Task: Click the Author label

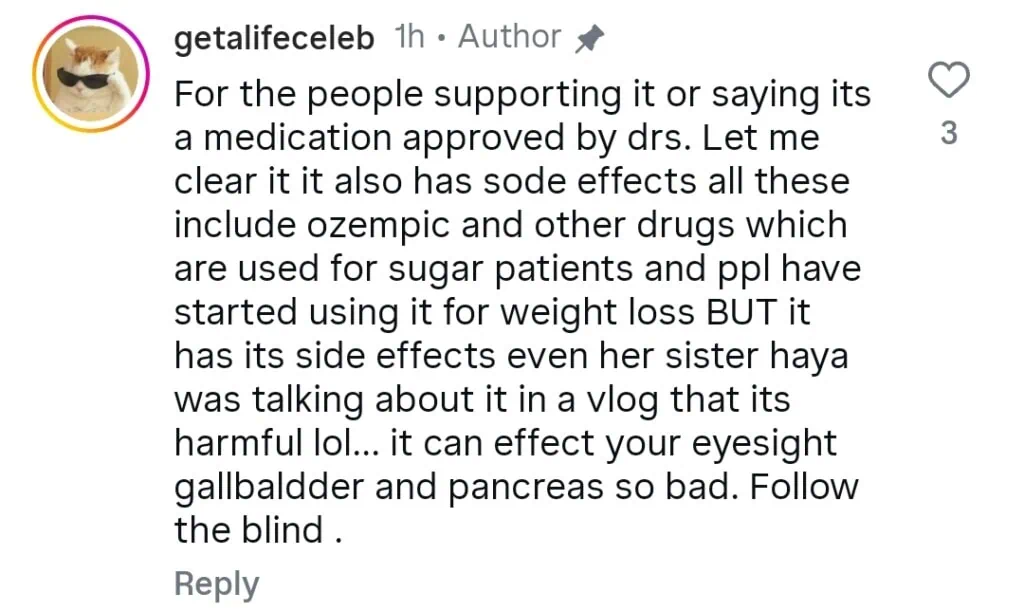Action: [509, 38]
